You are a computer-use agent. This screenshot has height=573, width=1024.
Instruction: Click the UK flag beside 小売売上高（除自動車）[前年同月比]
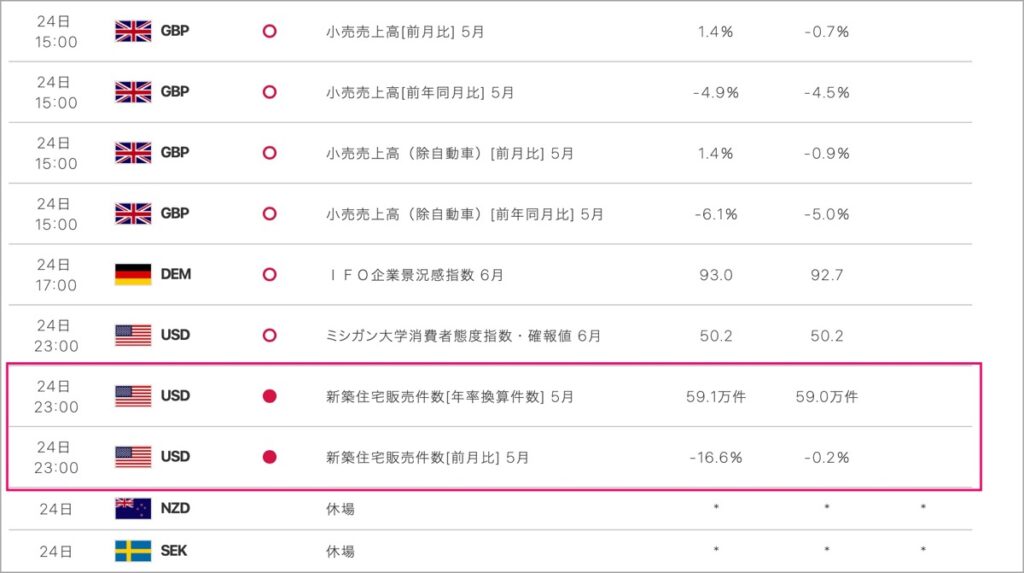(133, 214)
